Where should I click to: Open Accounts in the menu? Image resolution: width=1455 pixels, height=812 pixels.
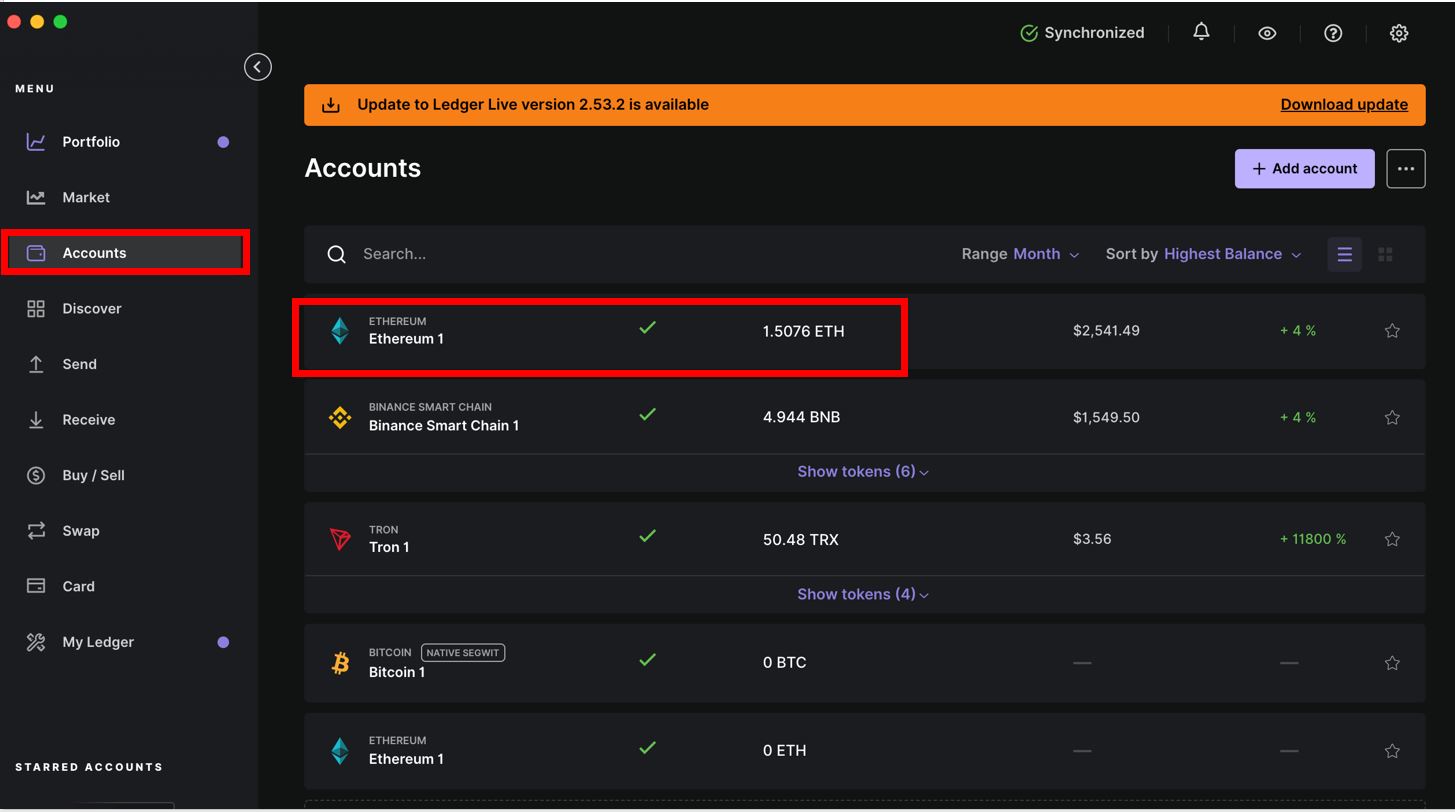pyautogui.click(x=126, y=253)
